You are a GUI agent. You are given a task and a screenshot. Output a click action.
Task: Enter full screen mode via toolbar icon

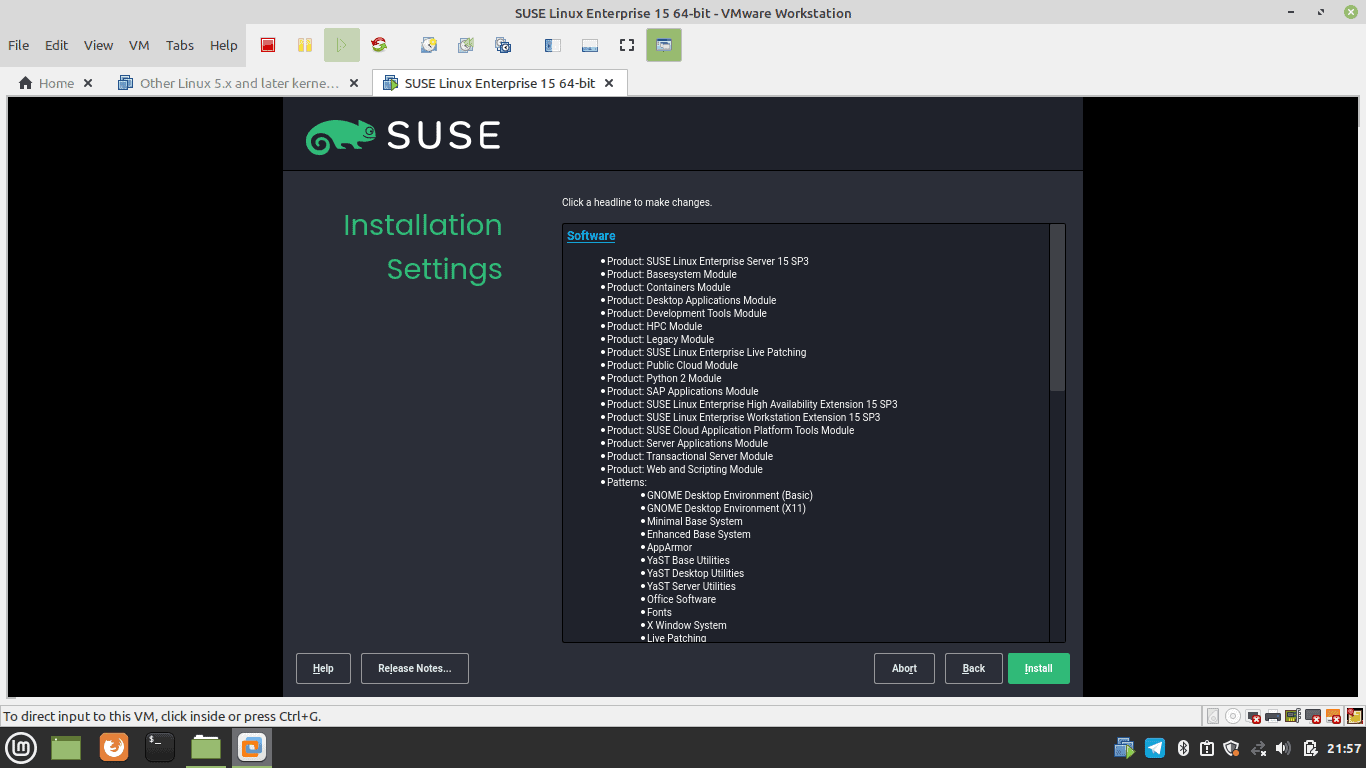(627, 45)
